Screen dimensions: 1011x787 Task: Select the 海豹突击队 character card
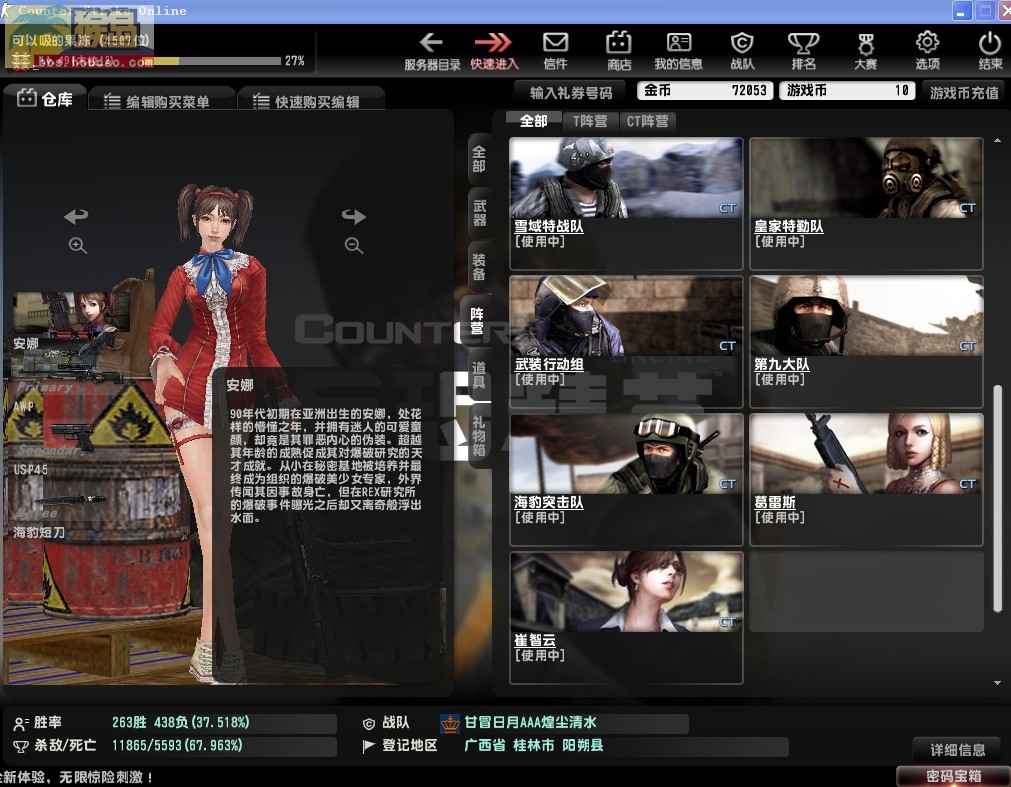tap(626, 480)
